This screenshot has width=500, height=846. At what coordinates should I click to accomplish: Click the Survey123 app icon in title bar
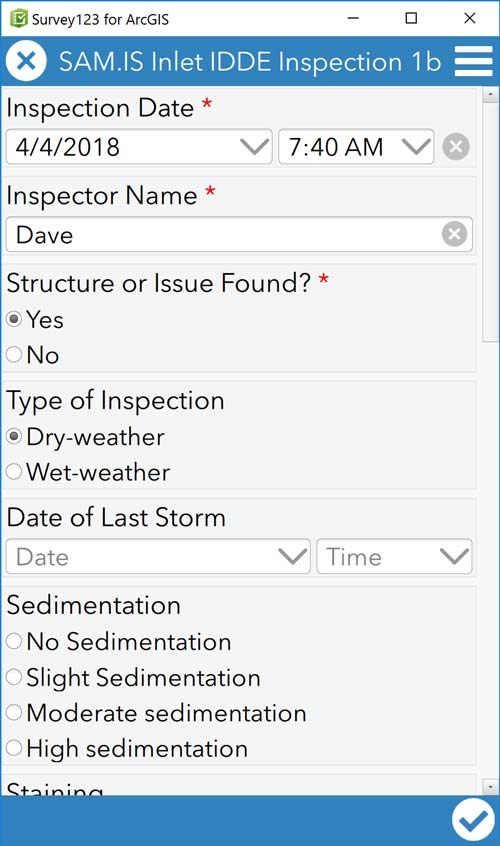pos(19,19)
